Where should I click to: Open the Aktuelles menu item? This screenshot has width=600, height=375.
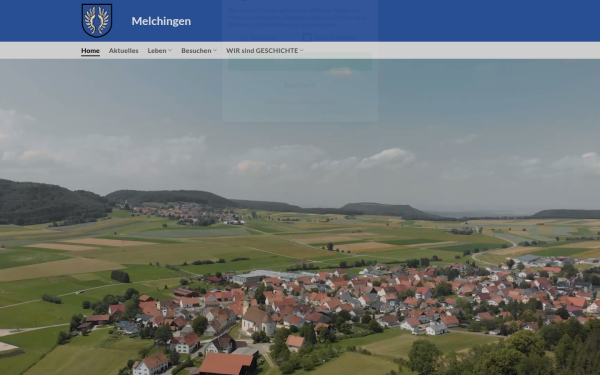pos(124,51)
